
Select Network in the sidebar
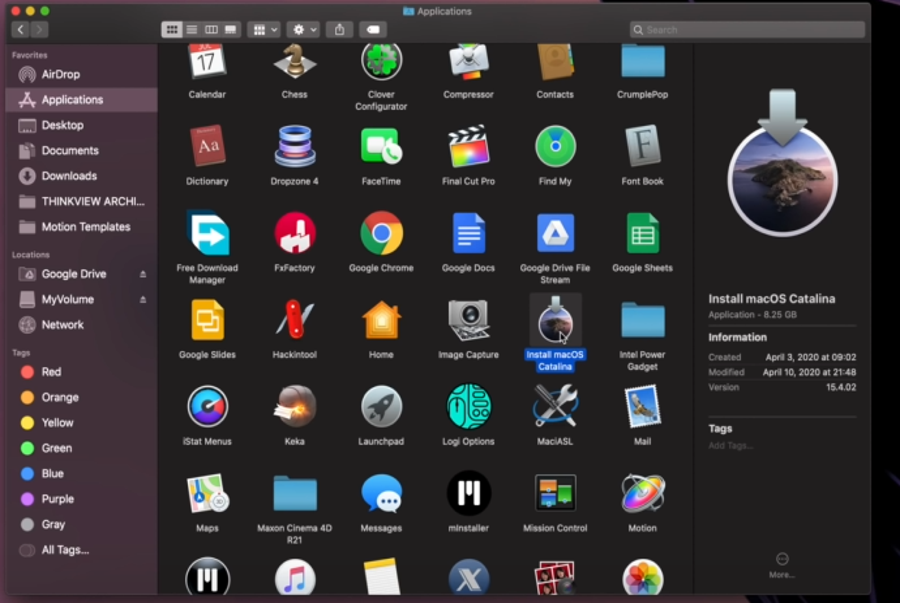click(82, 325)
